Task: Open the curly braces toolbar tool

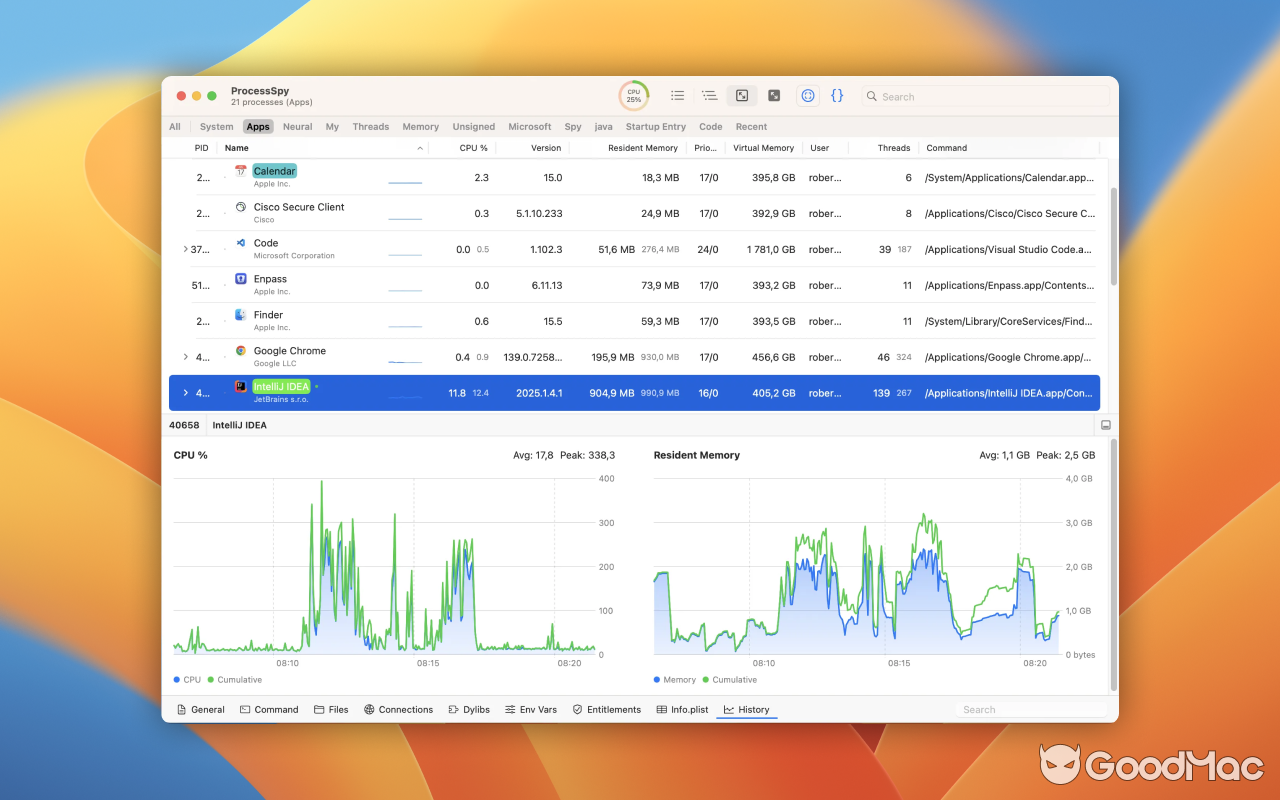Action: 837,95
